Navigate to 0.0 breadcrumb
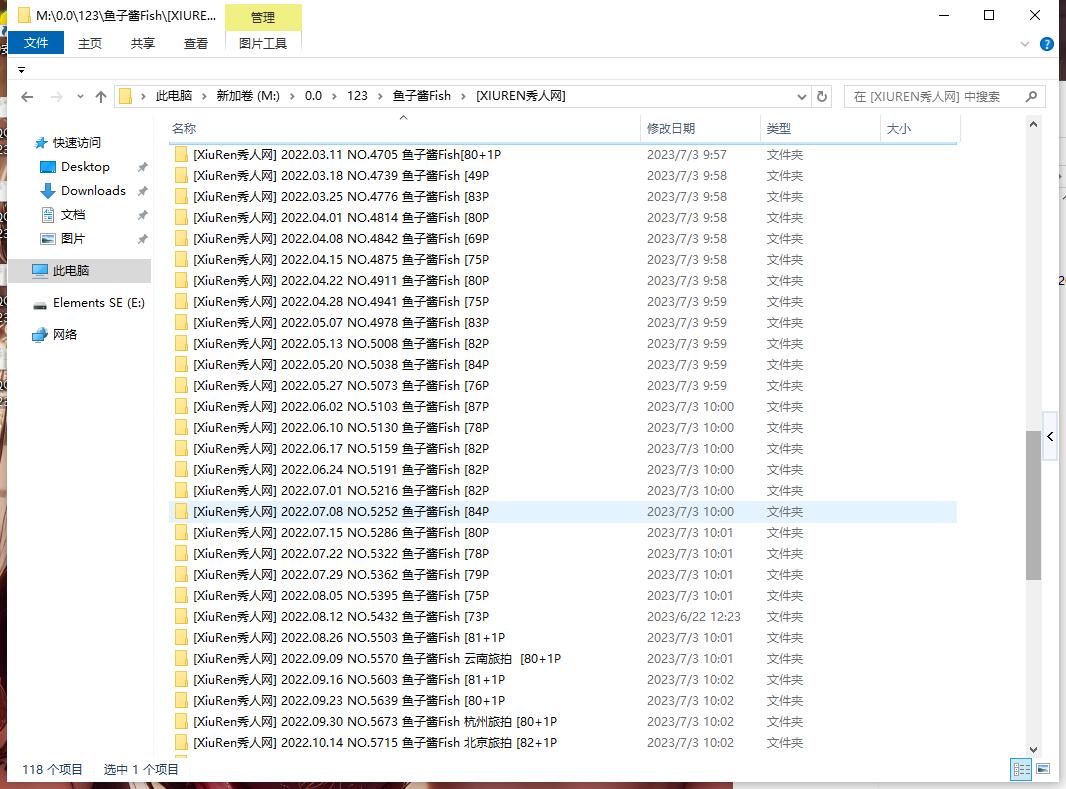The width and height of the screenshot is (1066, 789). (313, 97)
